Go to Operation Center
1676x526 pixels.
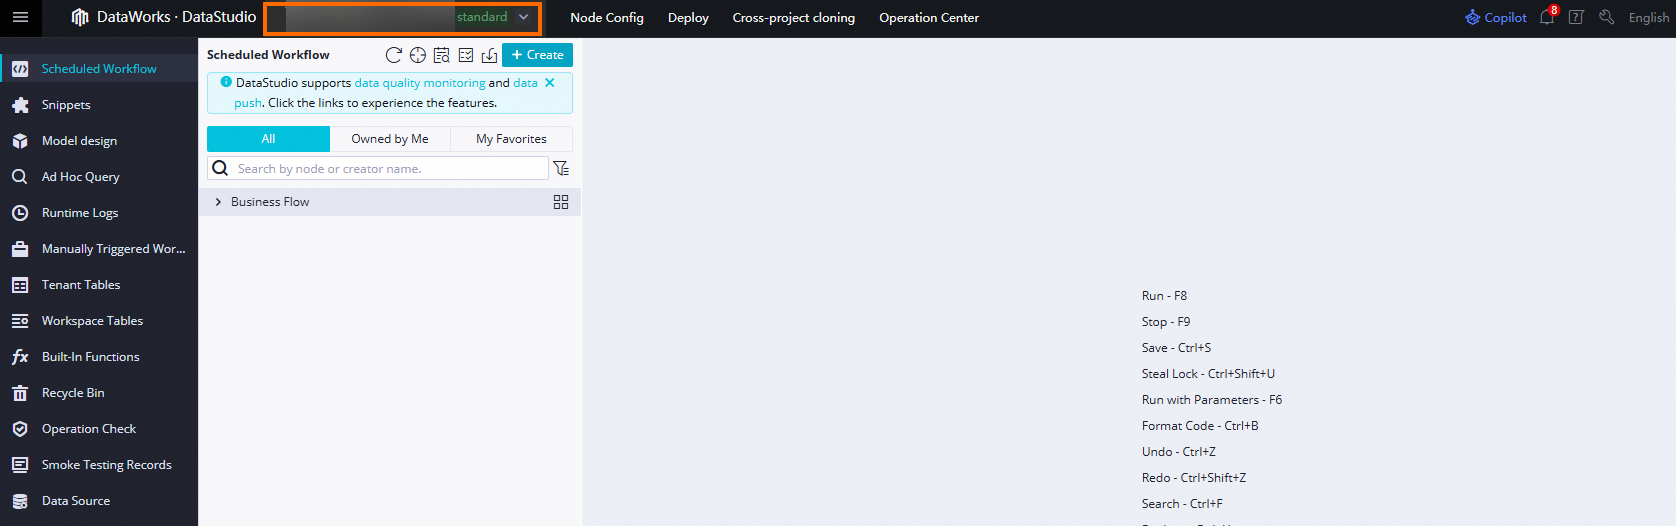929,18
